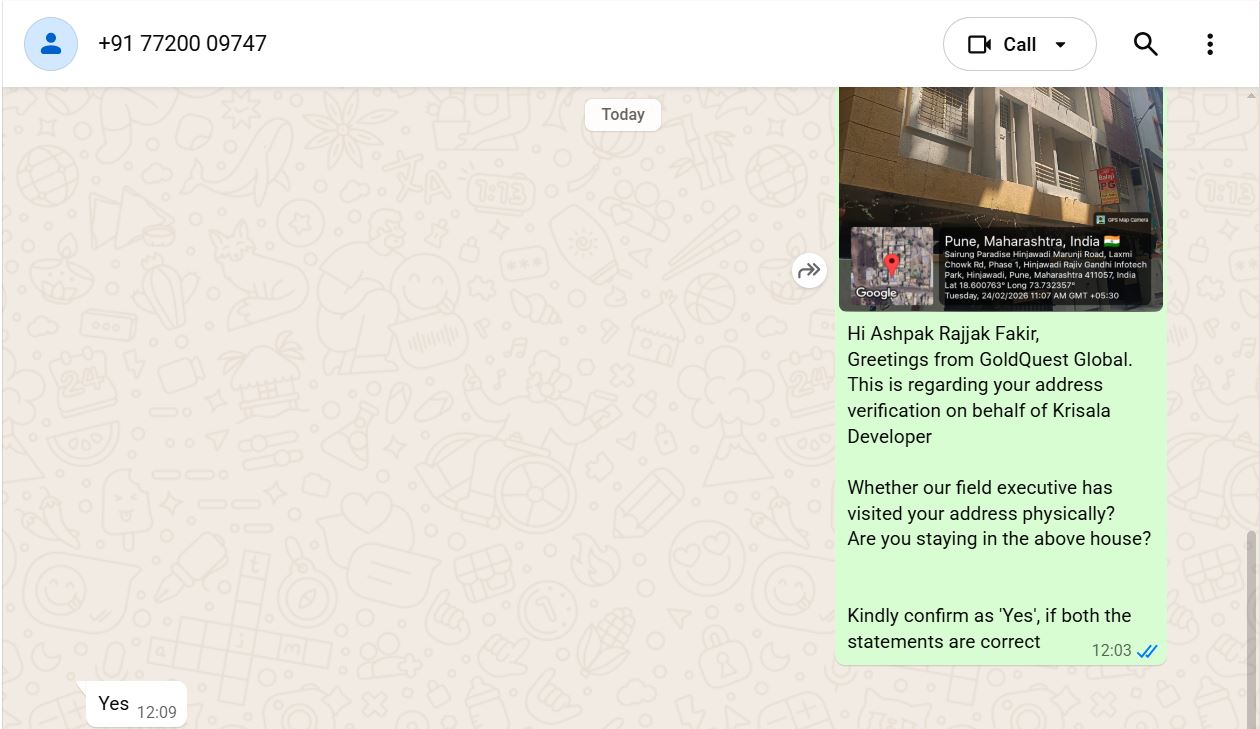Click the Indian flag in photo caption
1260x729 pixels.
click(1111, 241)
